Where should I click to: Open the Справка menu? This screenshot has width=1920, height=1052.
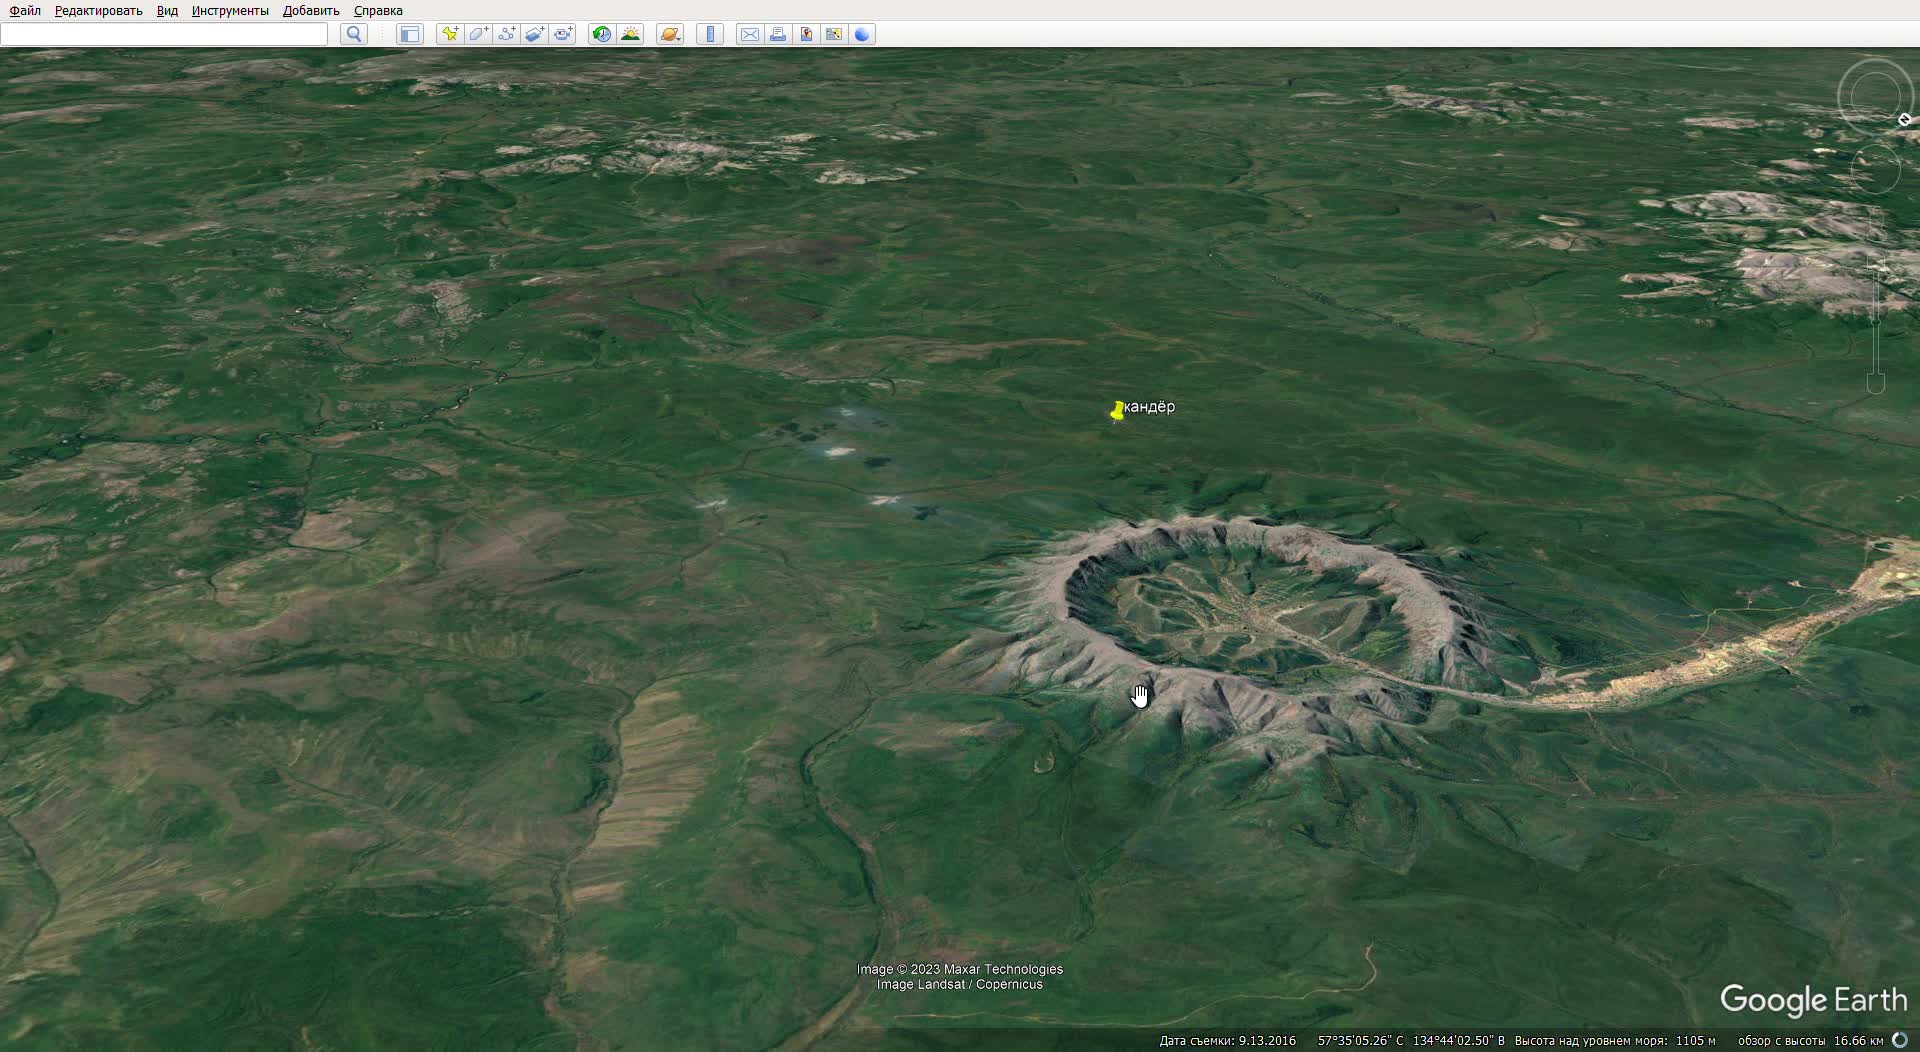378,10
